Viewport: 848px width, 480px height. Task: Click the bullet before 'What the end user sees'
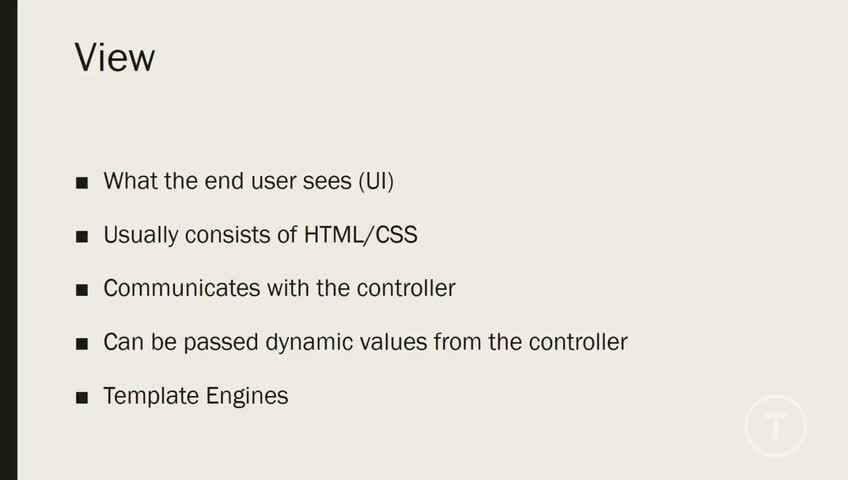coord(82,183)
